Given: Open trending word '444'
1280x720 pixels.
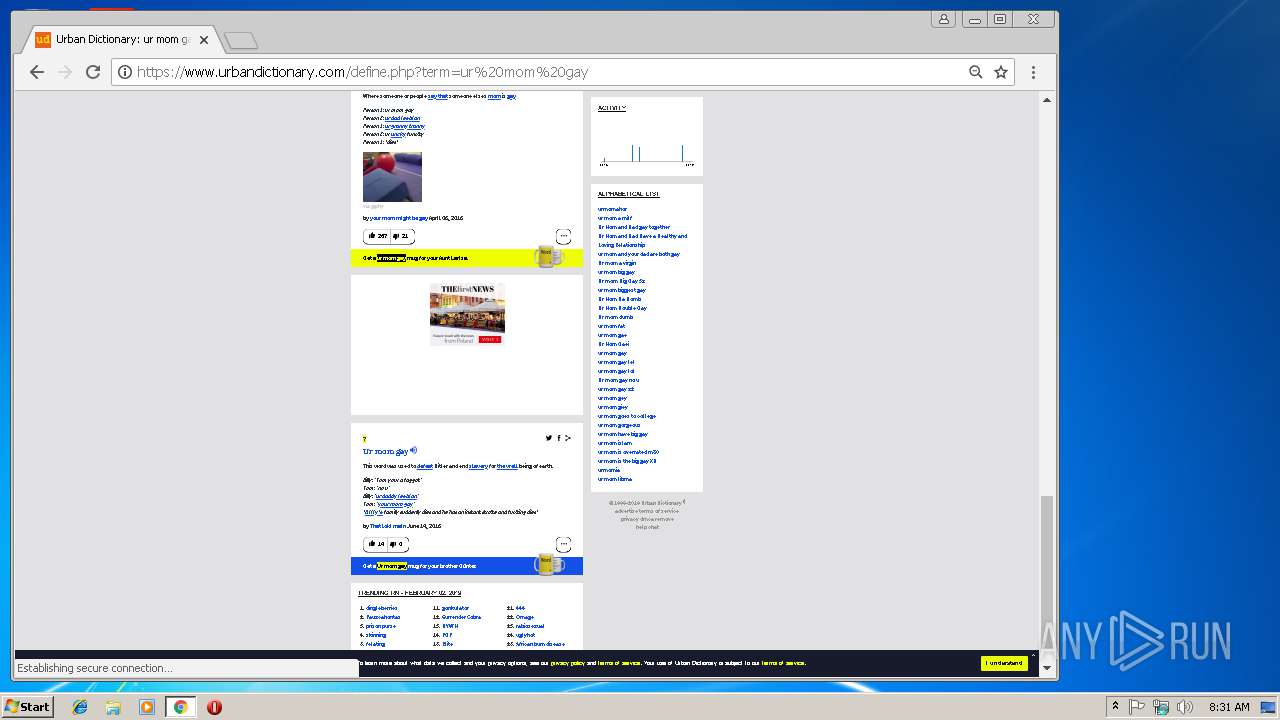Looking at the screenshot, I should 520,608.
